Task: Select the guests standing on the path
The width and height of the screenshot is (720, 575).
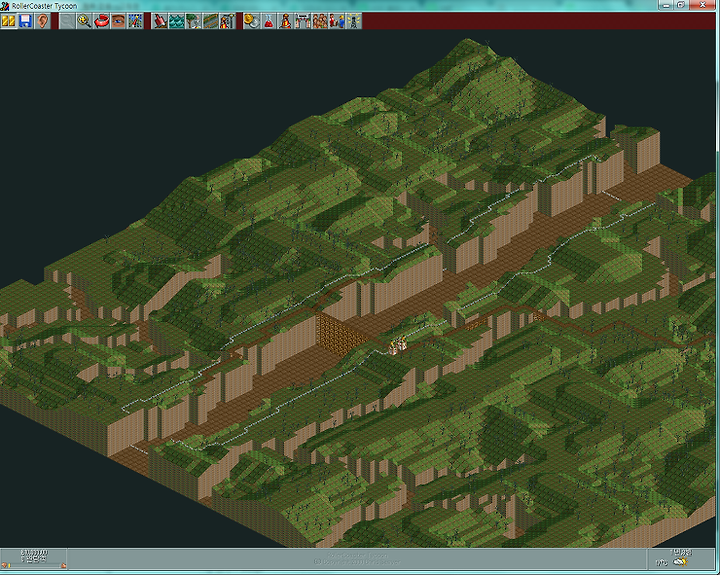Action: 398,345
